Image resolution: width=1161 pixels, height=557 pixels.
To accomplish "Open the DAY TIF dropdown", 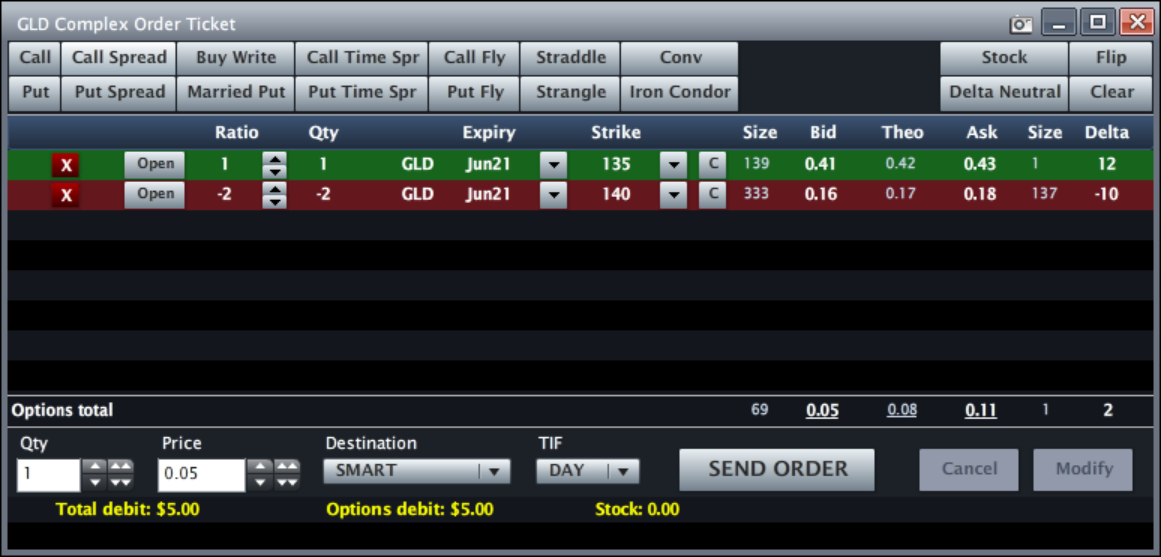I will [587, 470].
